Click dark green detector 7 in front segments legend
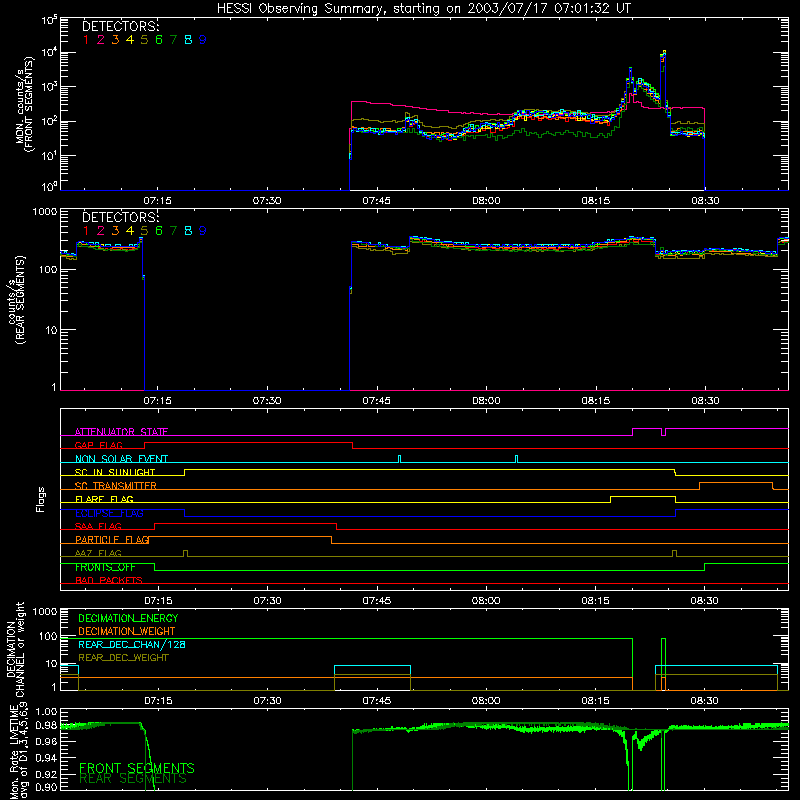Screen dimensions: 800x800 173,40
